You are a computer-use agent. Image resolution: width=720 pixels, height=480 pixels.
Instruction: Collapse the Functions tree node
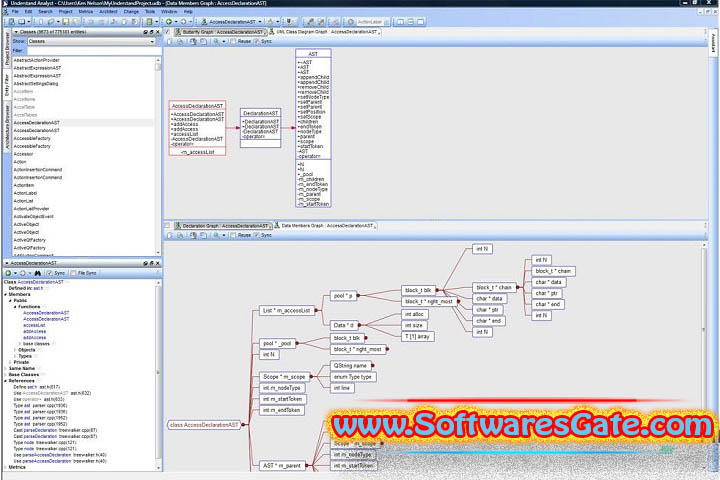15,307
